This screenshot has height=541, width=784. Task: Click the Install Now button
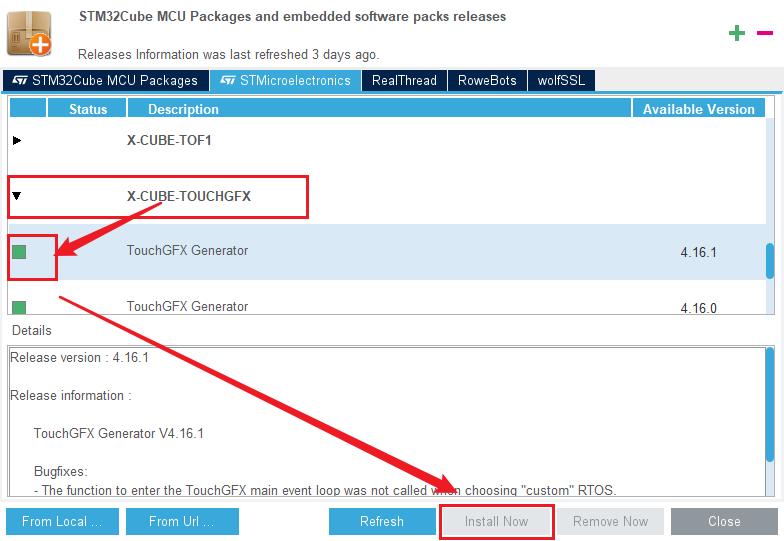tap(496, 522)
